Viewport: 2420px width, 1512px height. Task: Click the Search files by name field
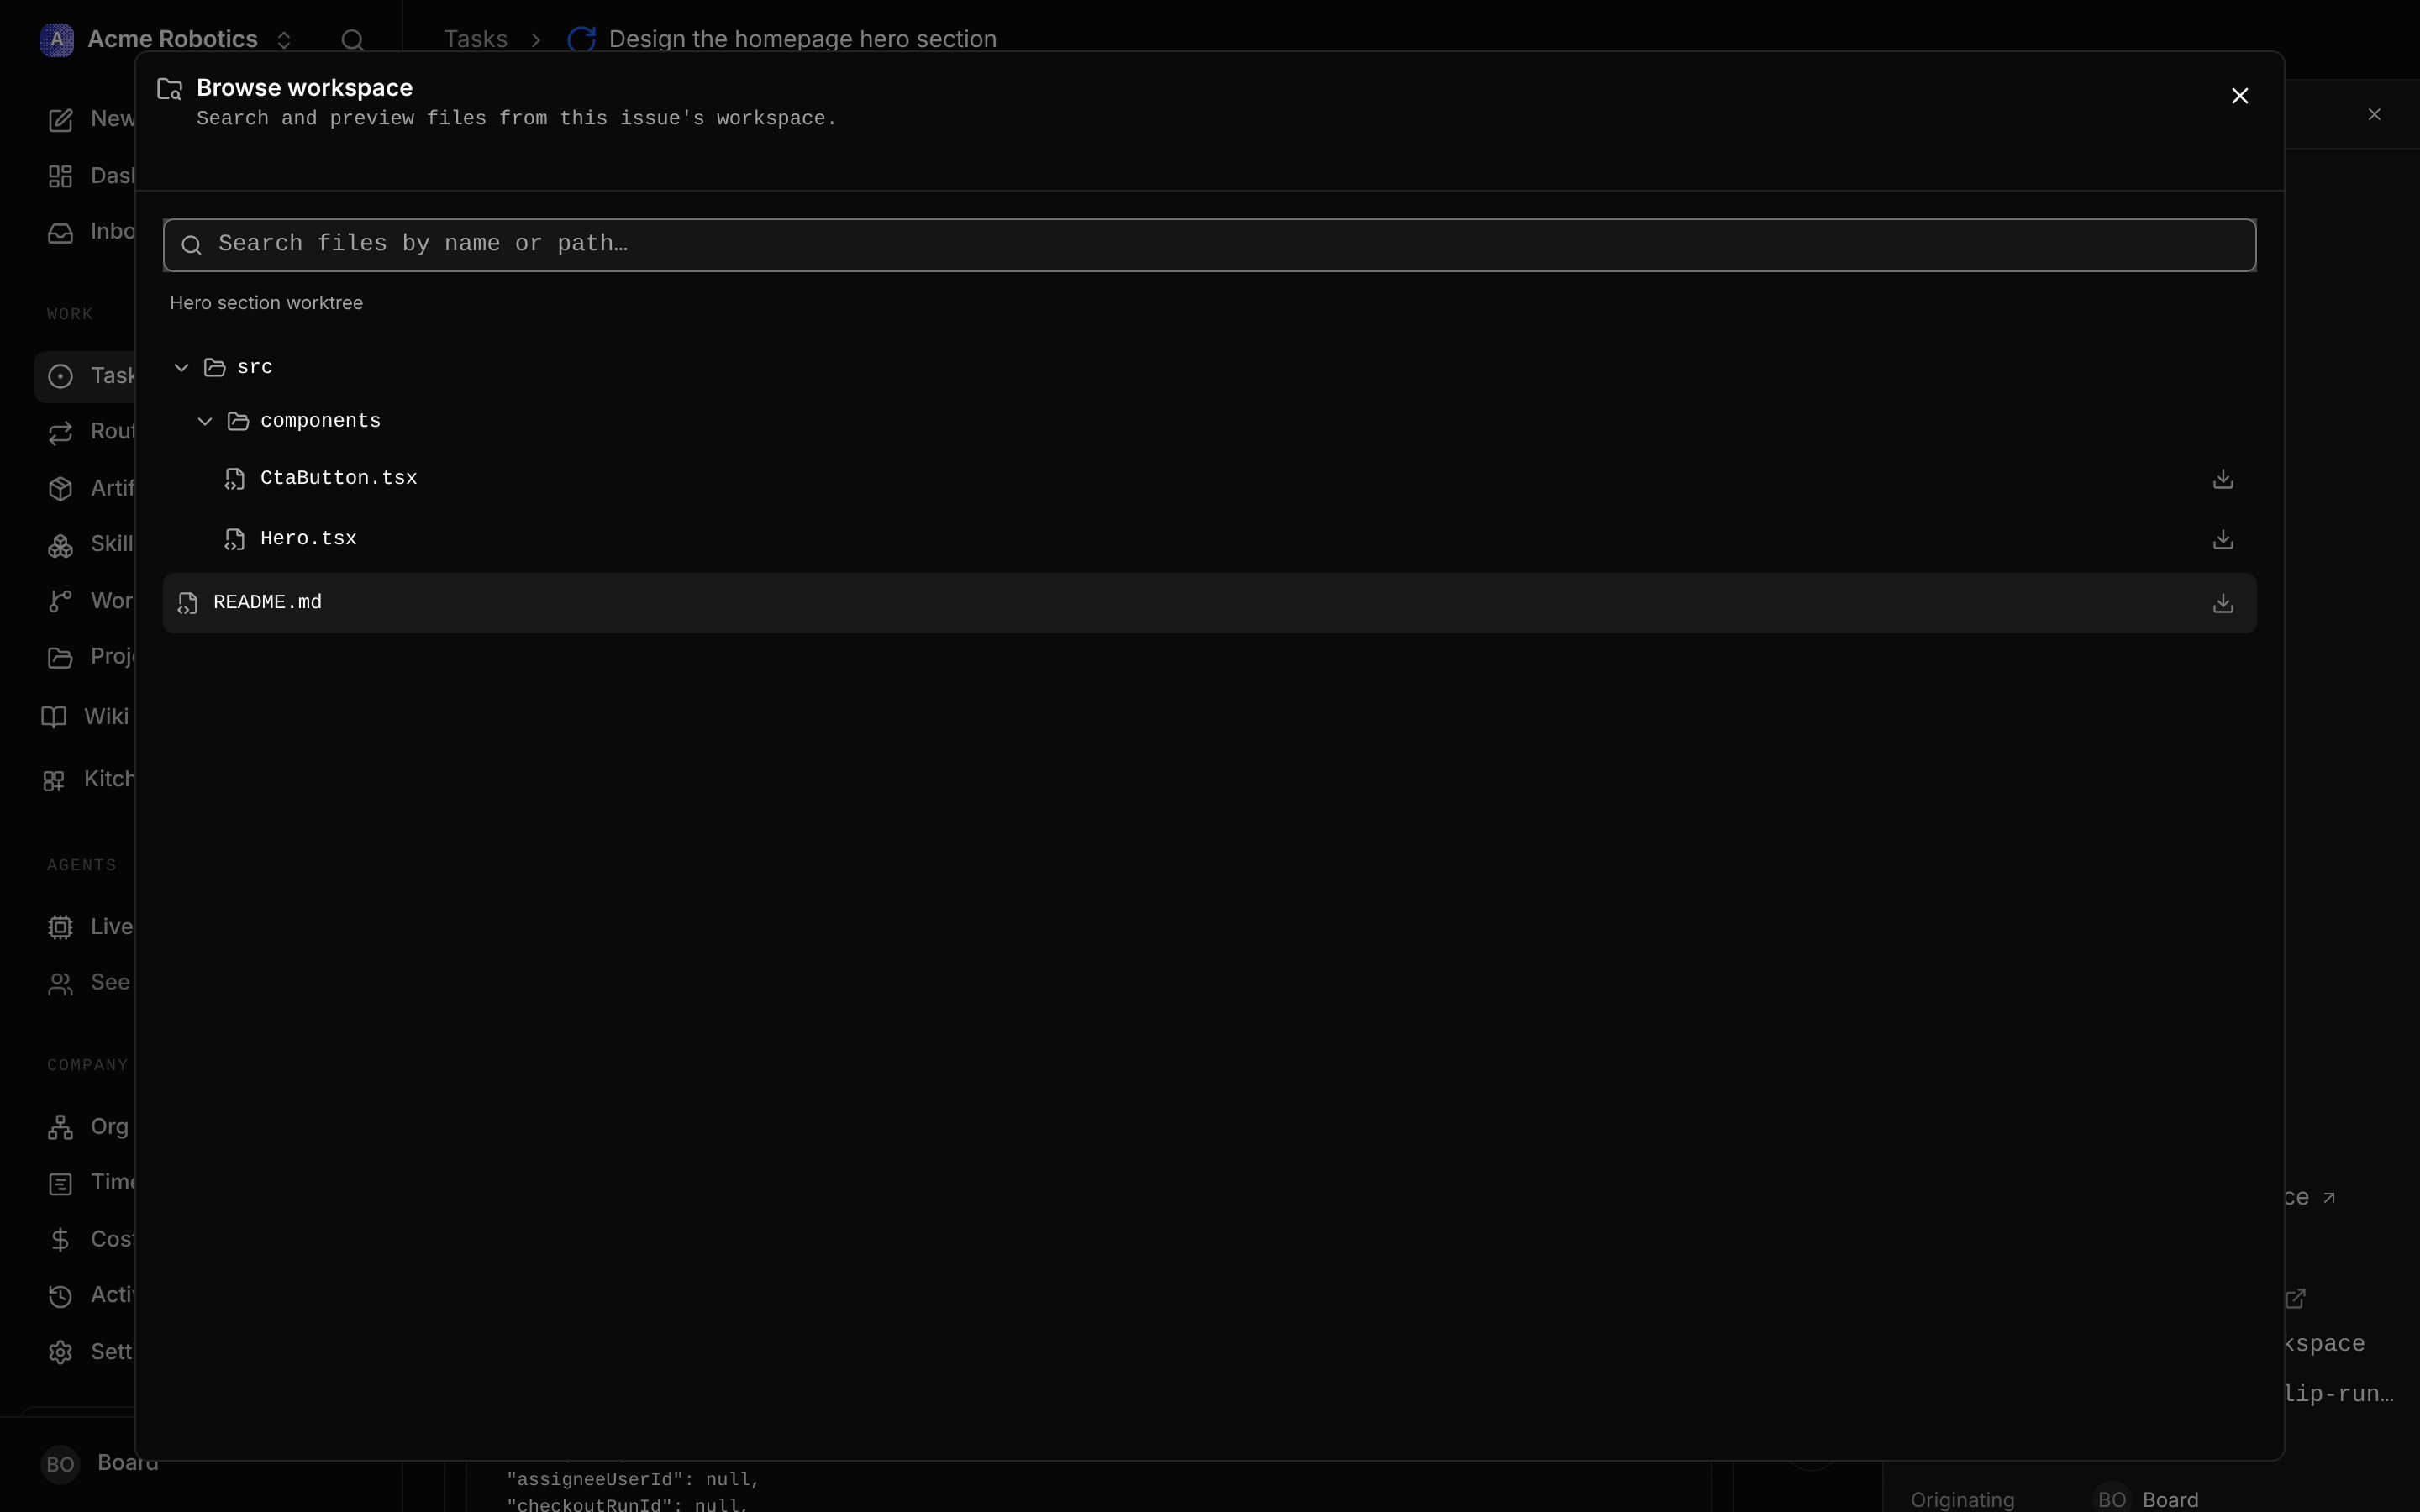(1209, 245)
